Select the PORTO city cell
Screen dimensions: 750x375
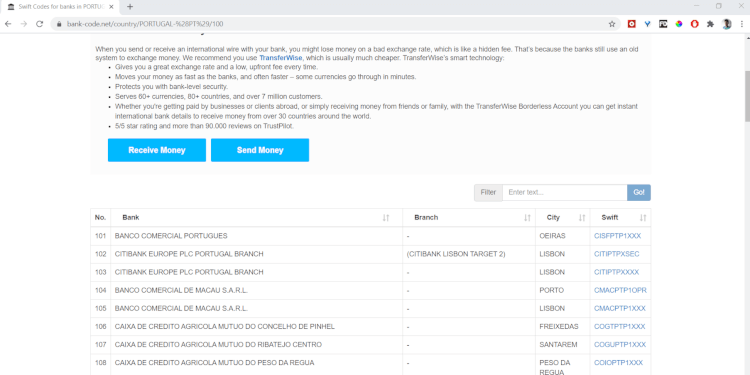562,290
